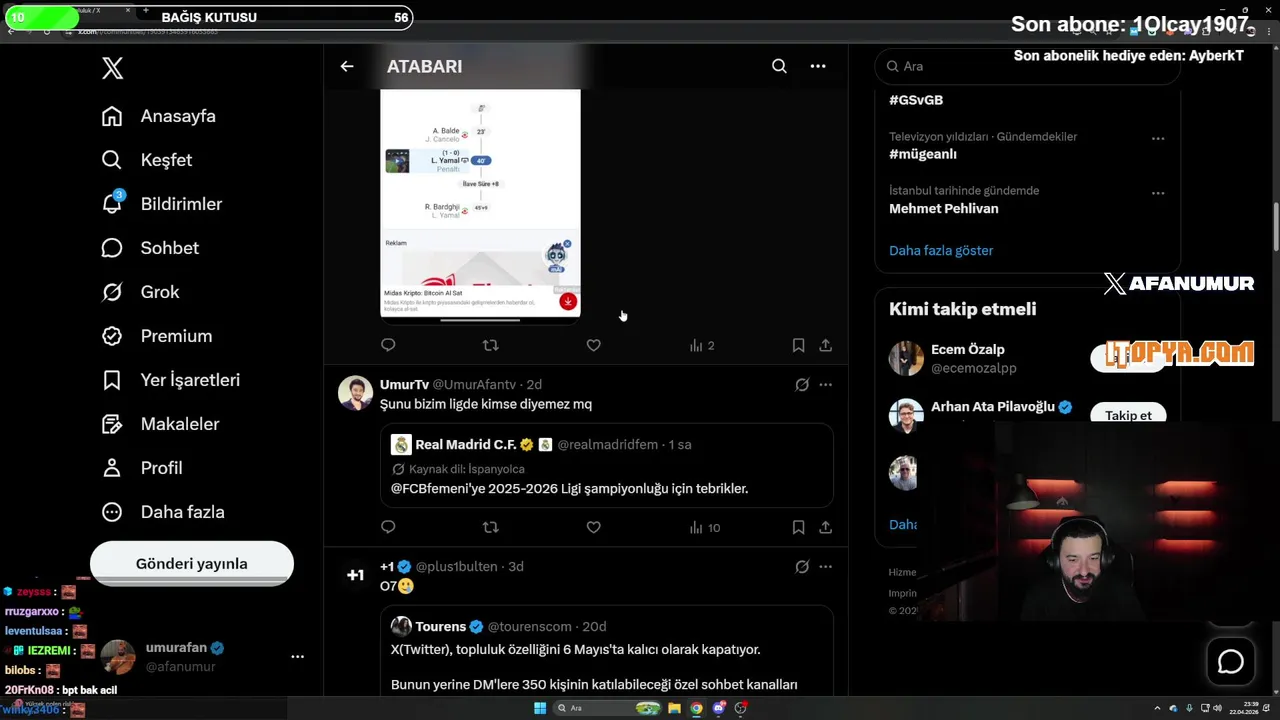Search within ATABARI community icon

coord(779,66)
